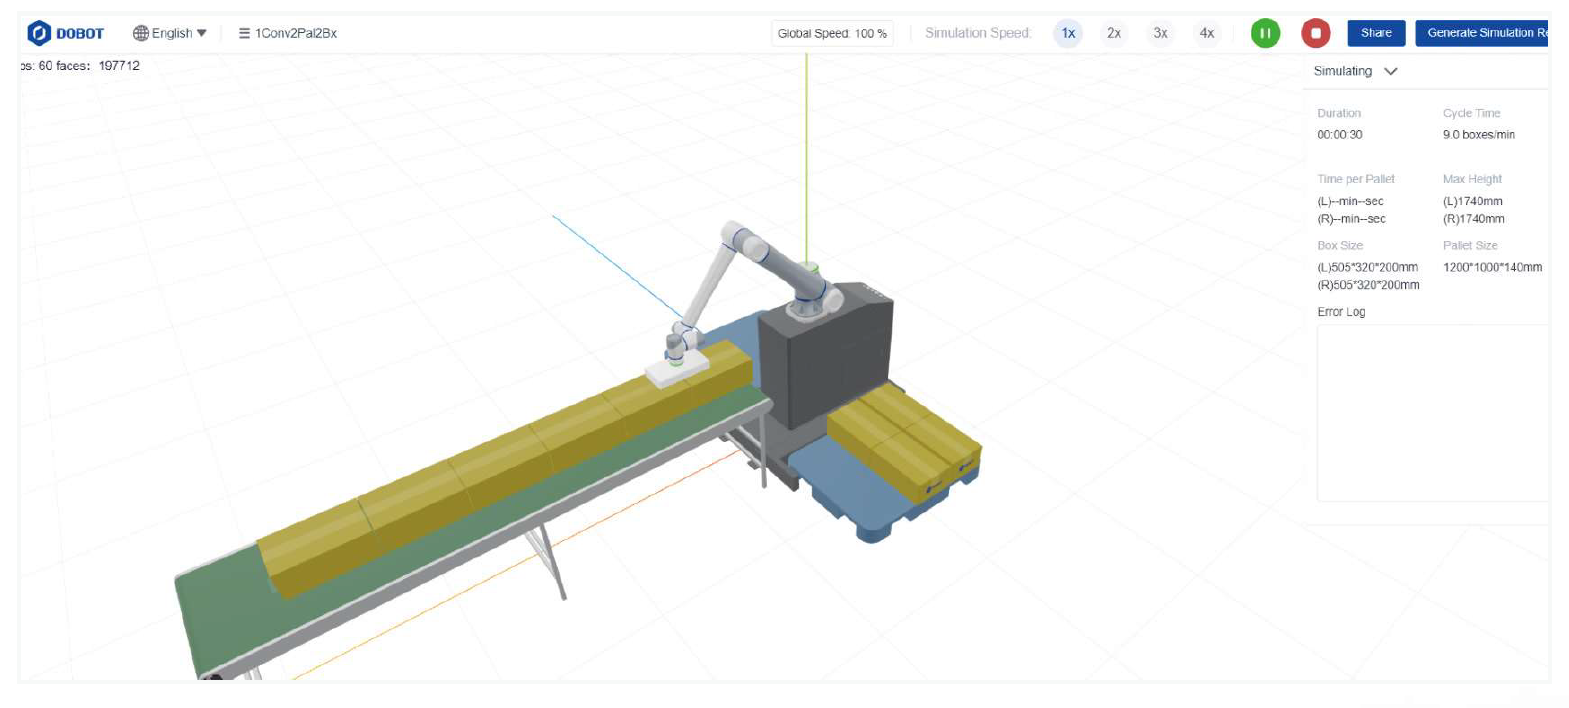Collapse the Simulating panel chevron

pos(1390,71)
